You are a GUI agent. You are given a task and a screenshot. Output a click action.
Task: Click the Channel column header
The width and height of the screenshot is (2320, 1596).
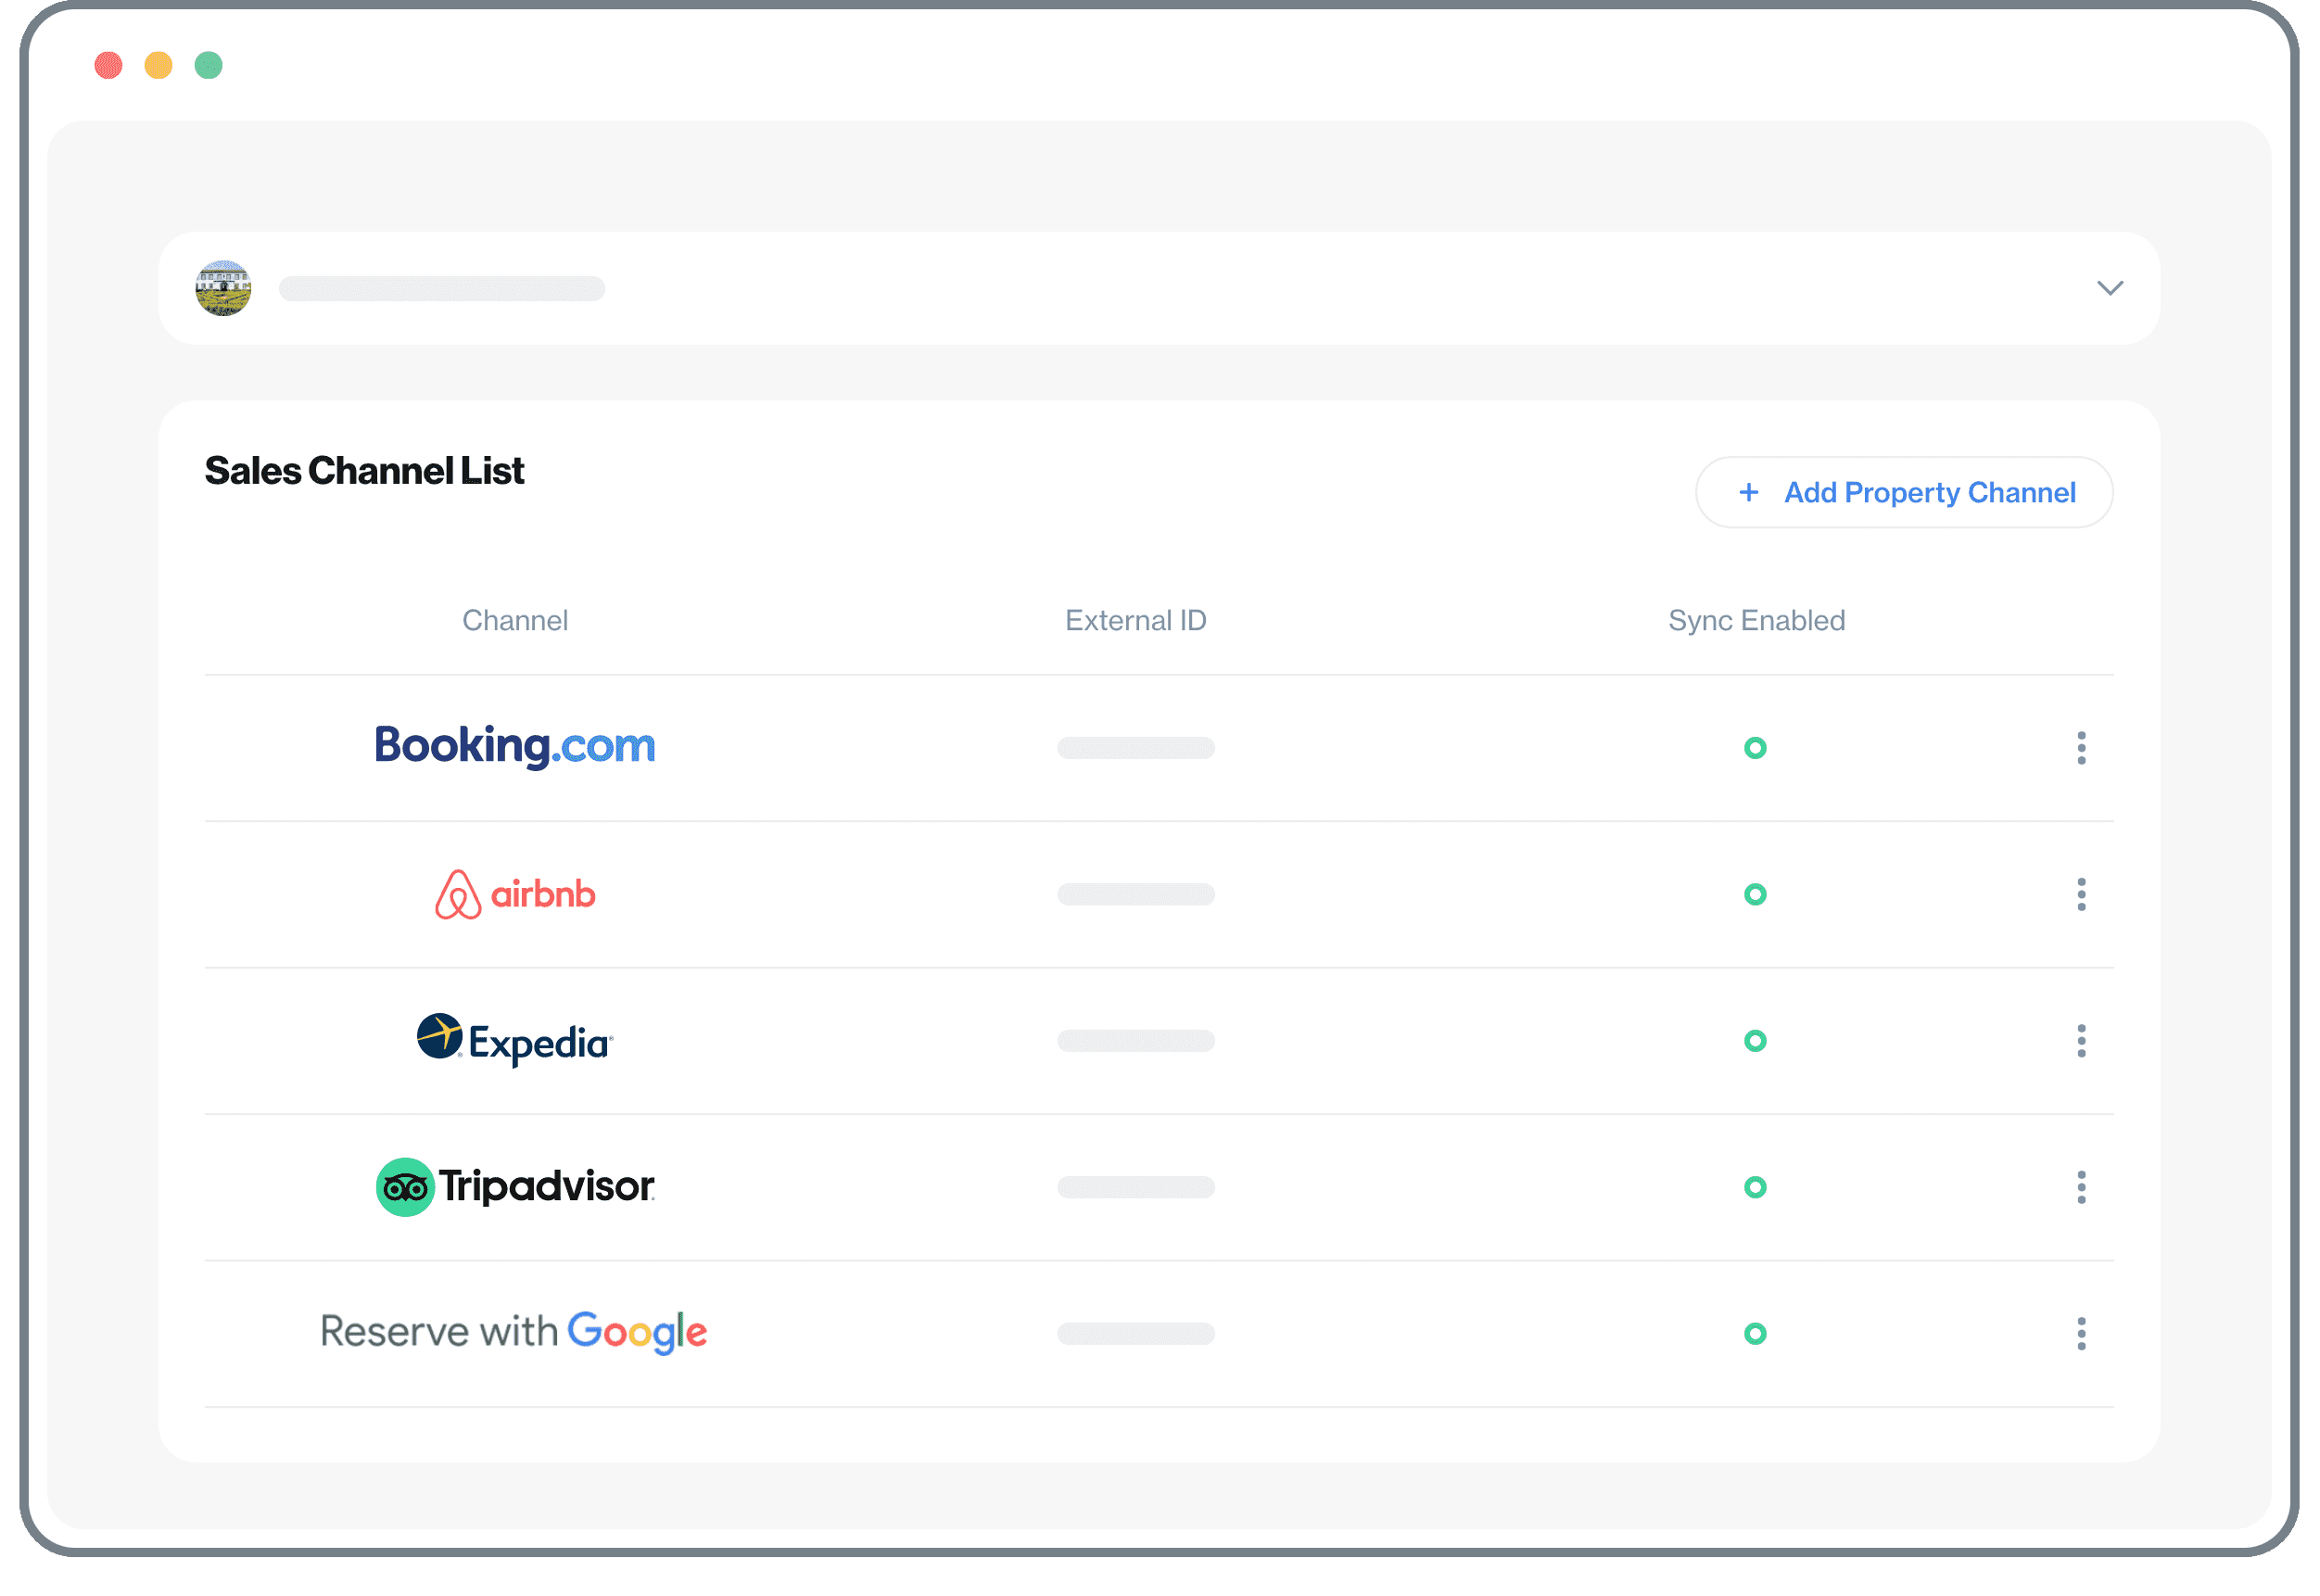pyautogui.click(x=515, y=620)
